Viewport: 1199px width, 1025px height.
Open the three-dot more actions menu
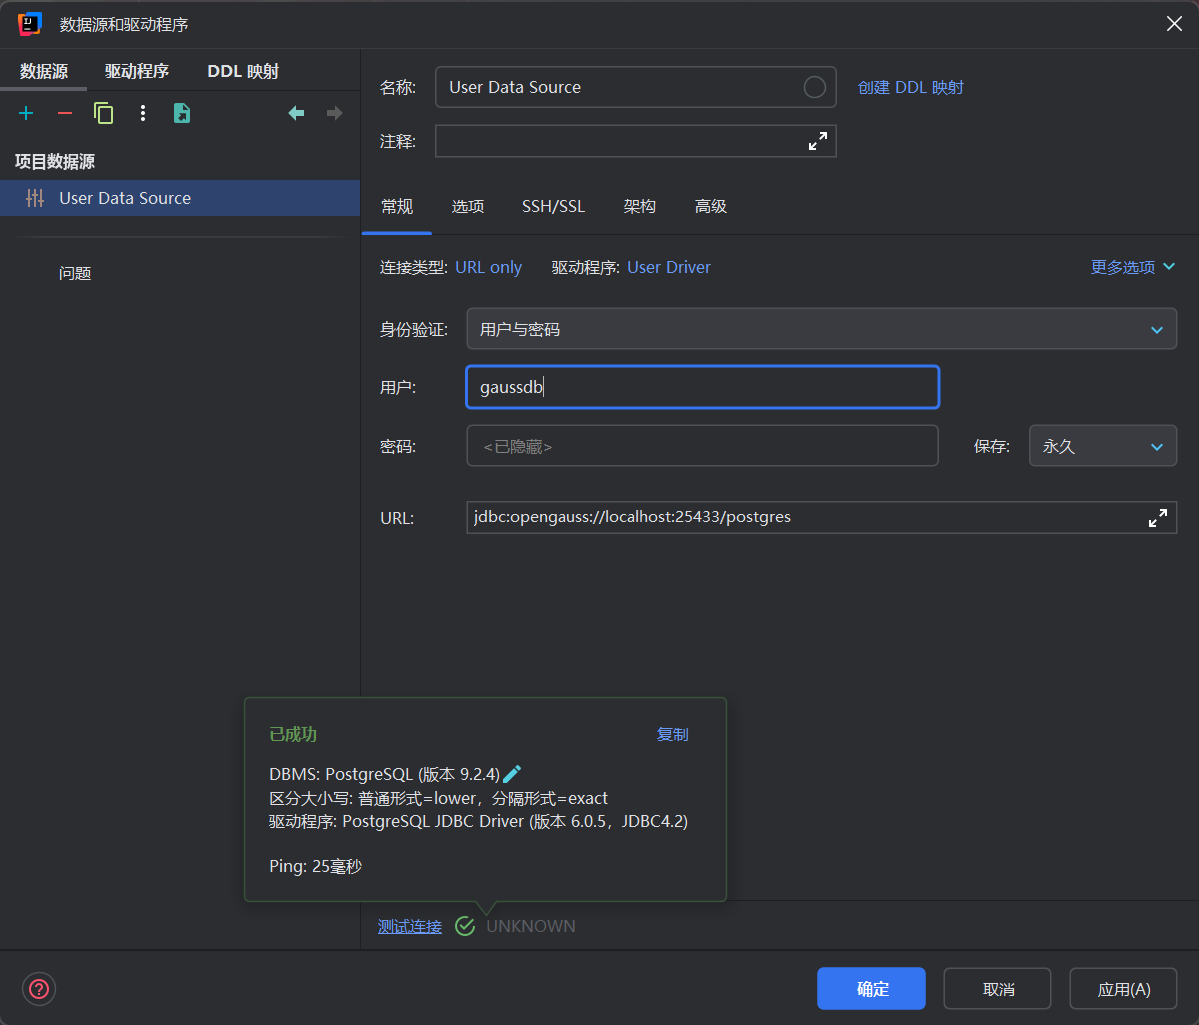point(143,114)
